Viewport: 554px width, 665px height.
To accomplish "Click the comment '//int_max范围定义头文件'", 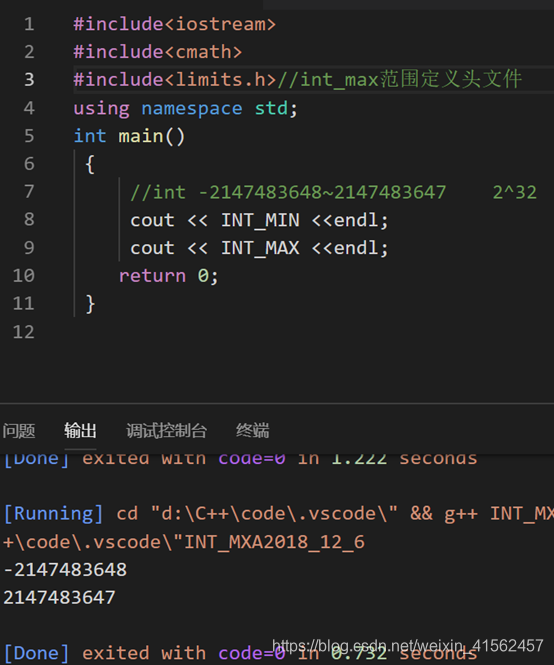I will click(x=400, y=80).
